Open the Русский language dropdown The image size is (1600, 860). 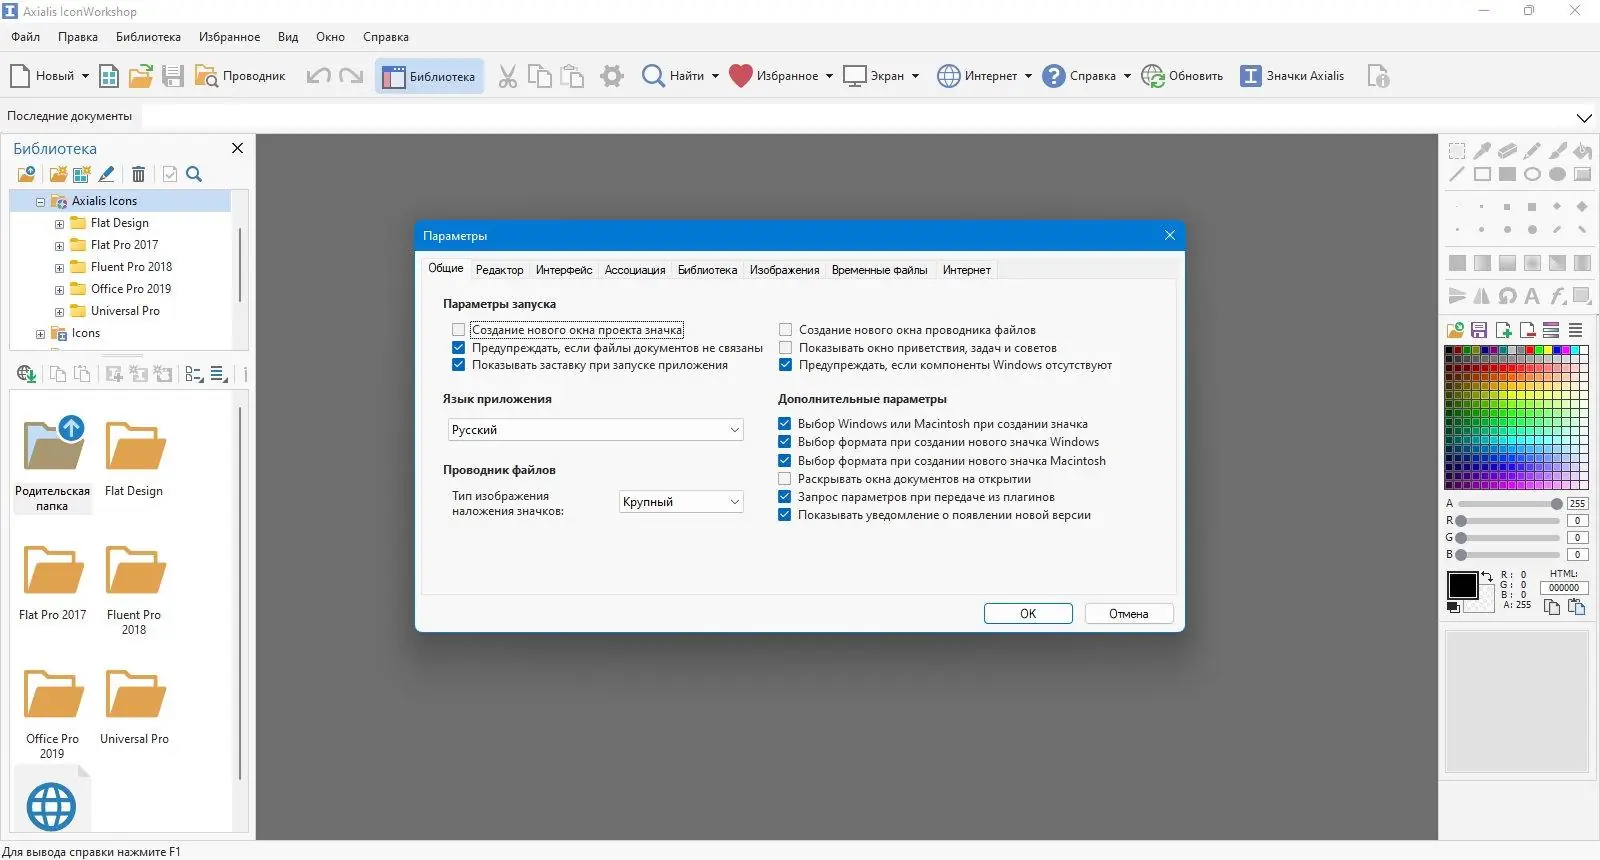click(595, 430)
